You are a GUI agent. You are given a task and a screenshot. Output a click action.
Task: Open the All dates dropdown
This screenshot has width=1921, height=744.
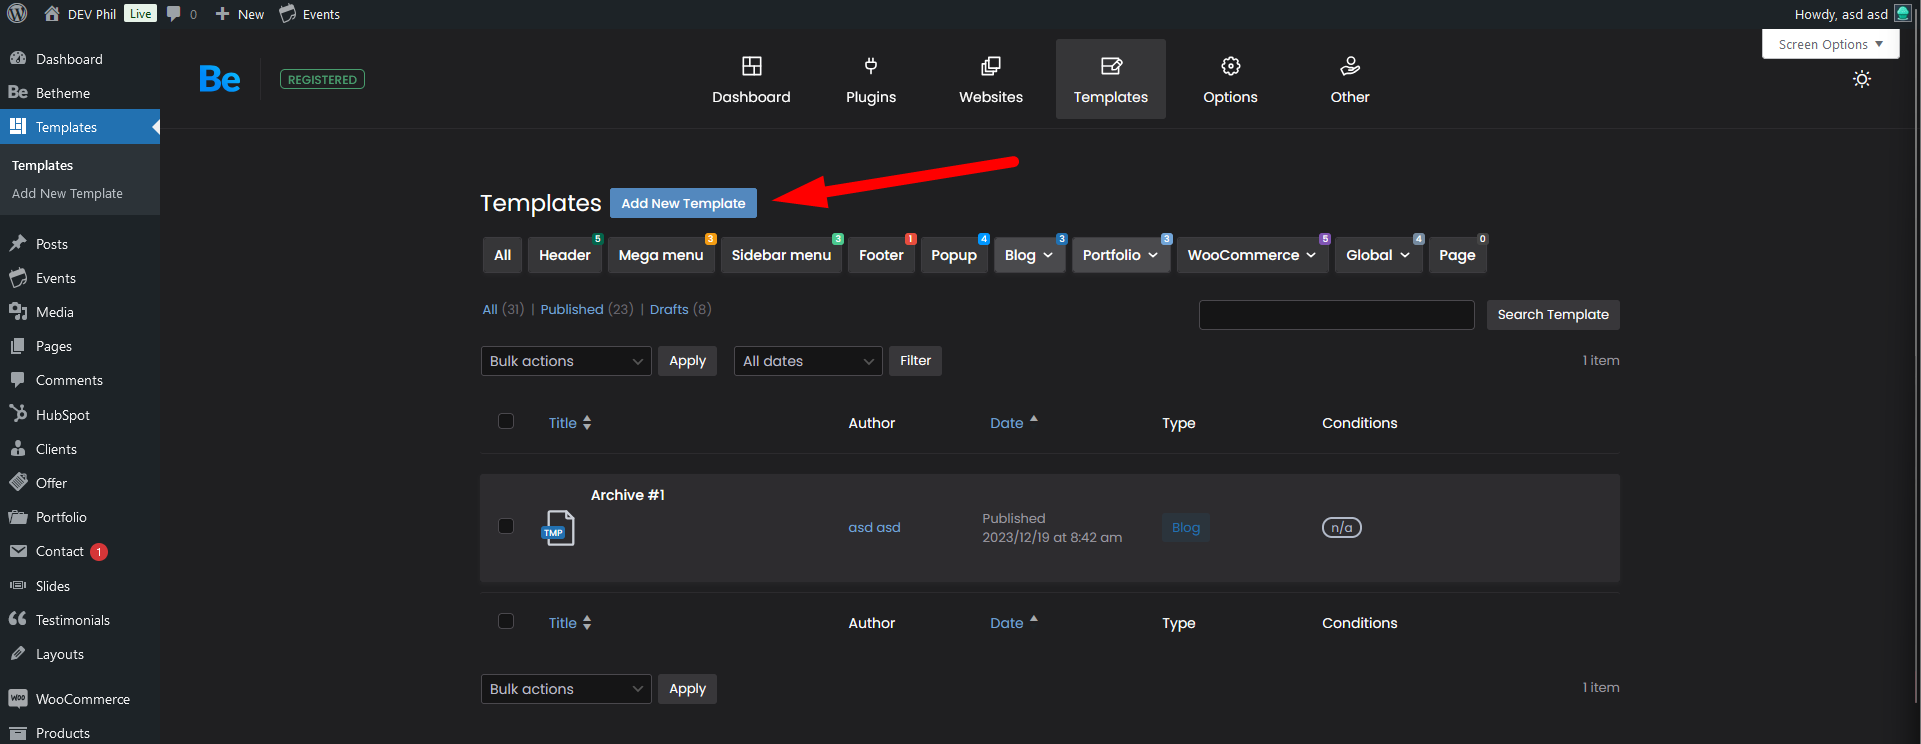(x=808, y=361)
